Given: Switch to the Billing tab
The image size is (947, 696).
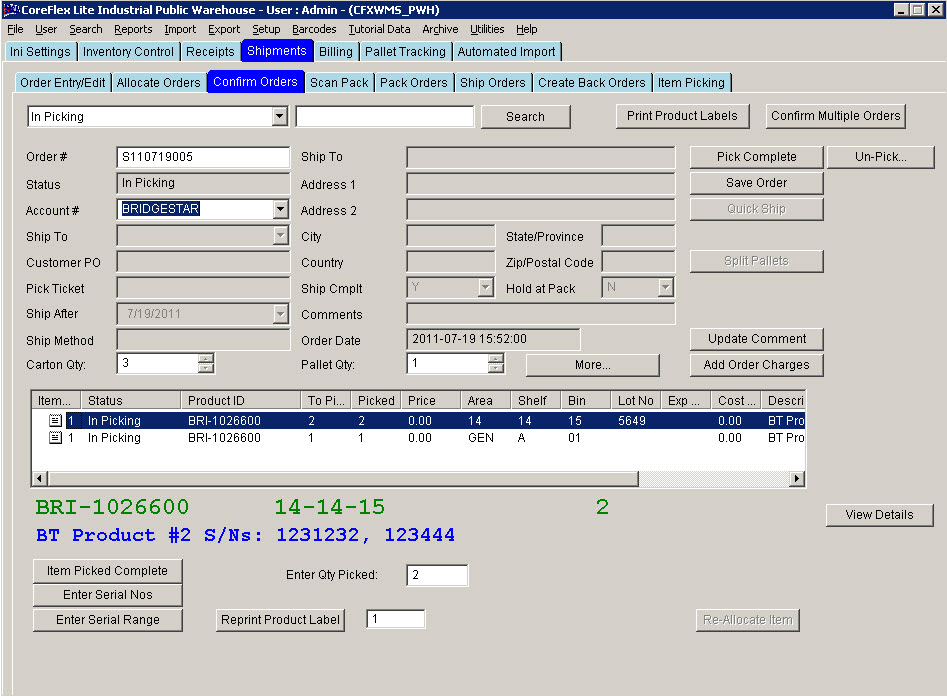Looking at the screenshot, I should tap(336, 51).
